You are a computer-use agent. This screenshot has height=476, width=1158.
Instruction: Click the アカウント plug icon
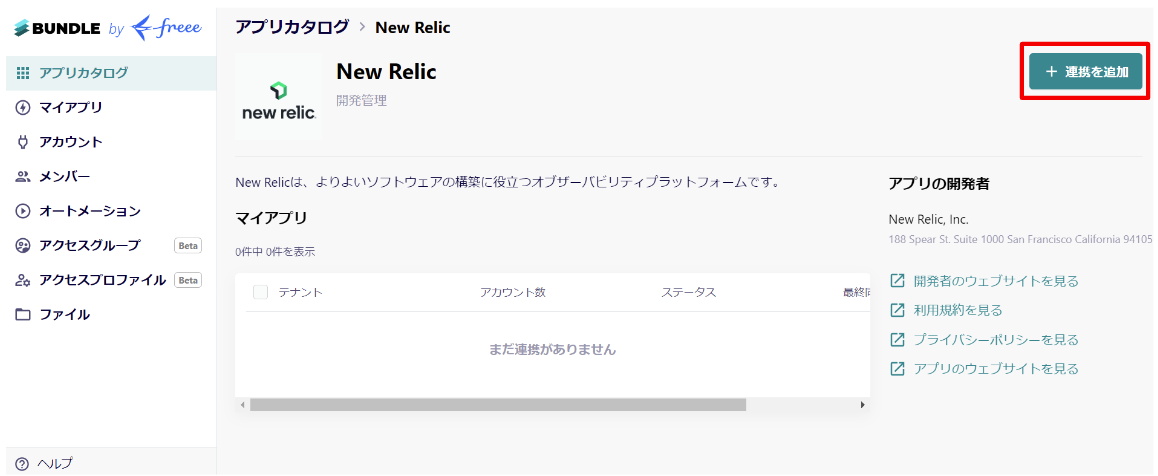coord(23,142)
